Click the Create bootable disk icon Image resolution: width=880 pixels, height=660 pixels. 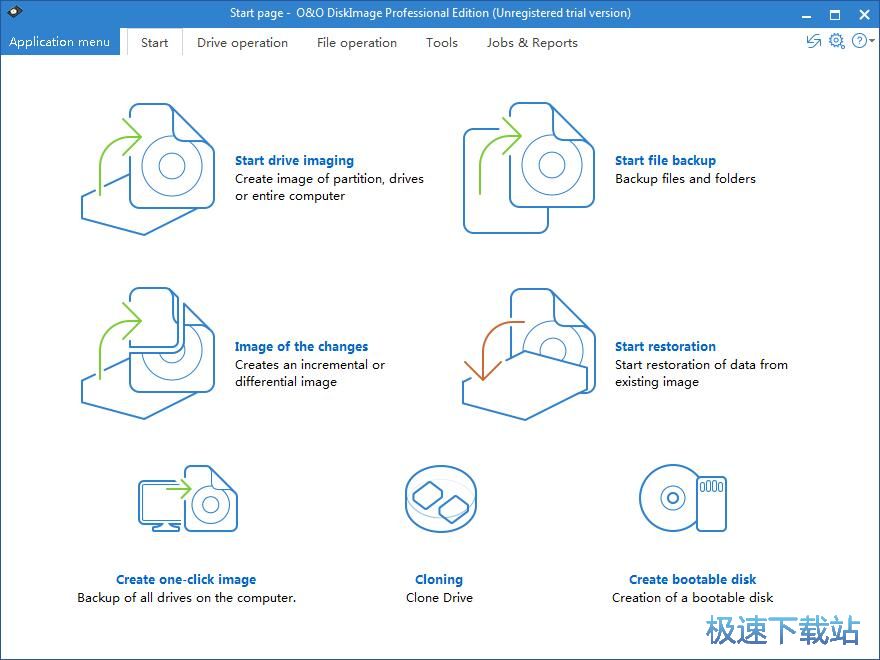683,498
